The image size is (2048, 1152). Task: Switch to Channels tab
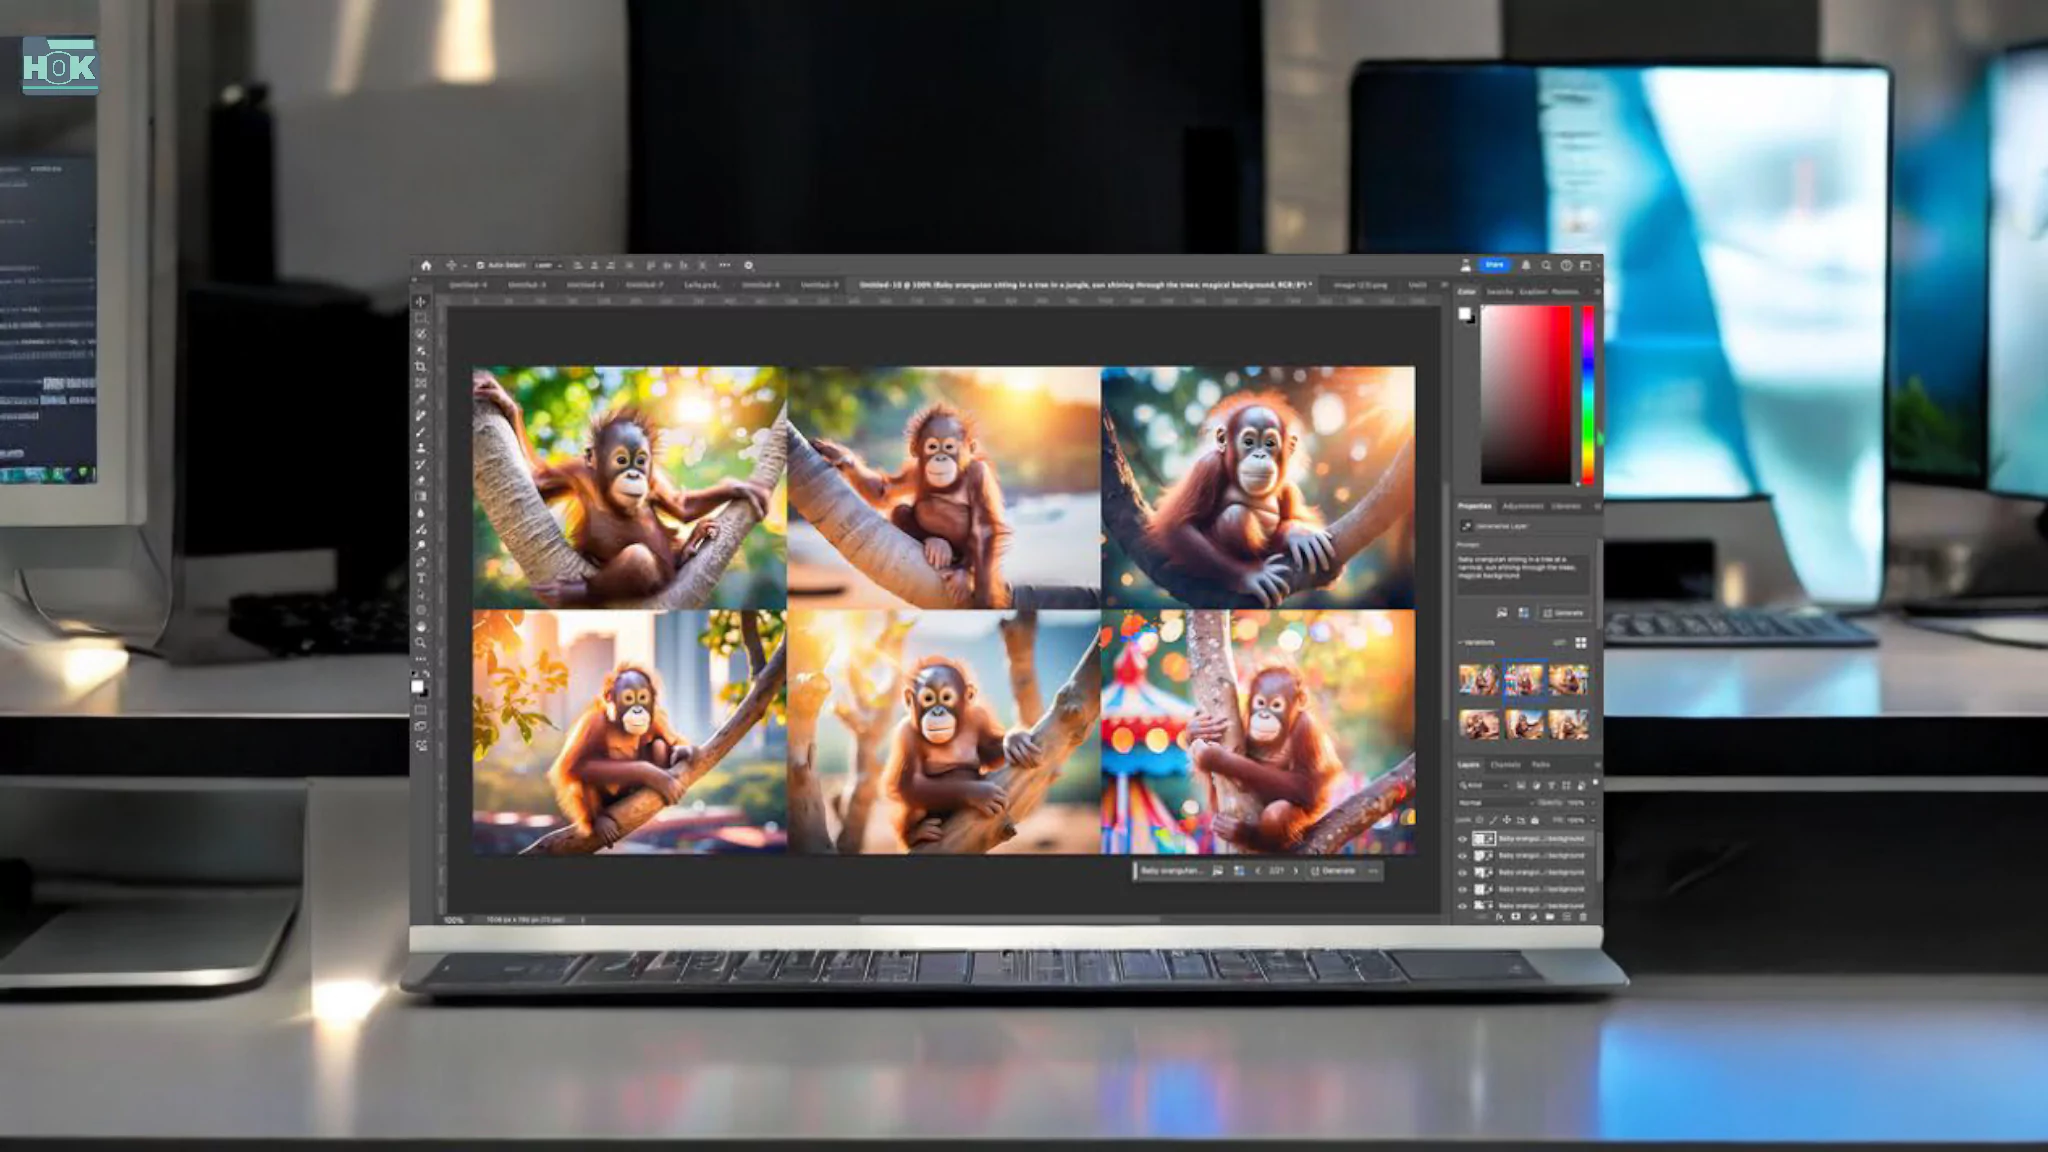click(x=1505, y=765)
